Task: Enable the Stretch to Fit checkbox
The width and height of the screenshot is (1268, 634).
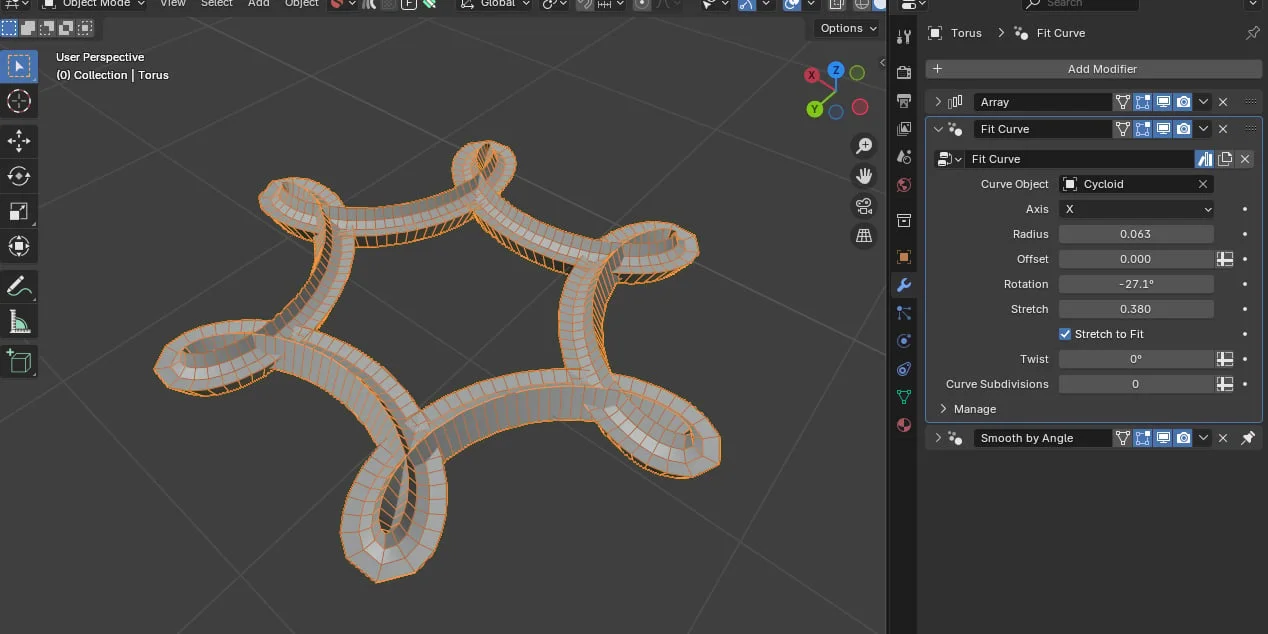Action: [1065, 333]
